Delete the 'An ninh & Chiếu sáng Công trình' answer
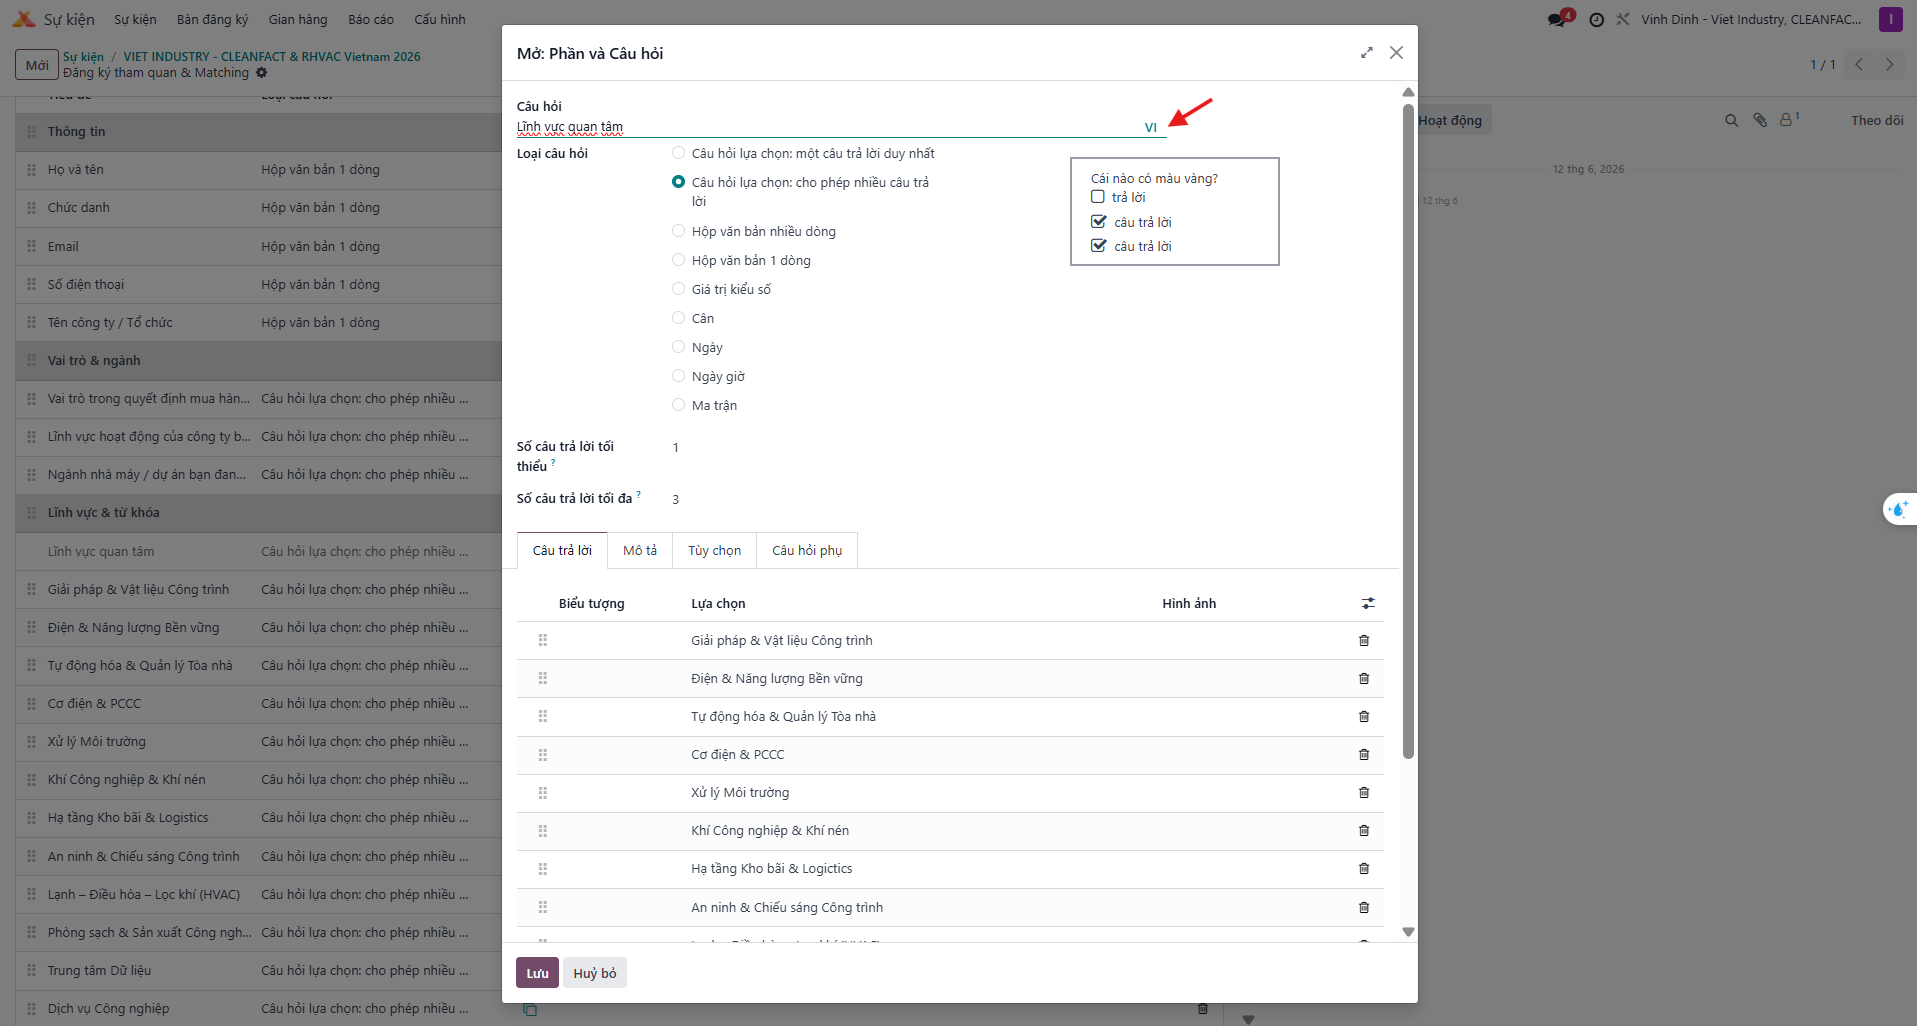1917x1026 pixels. point(1364,908)
